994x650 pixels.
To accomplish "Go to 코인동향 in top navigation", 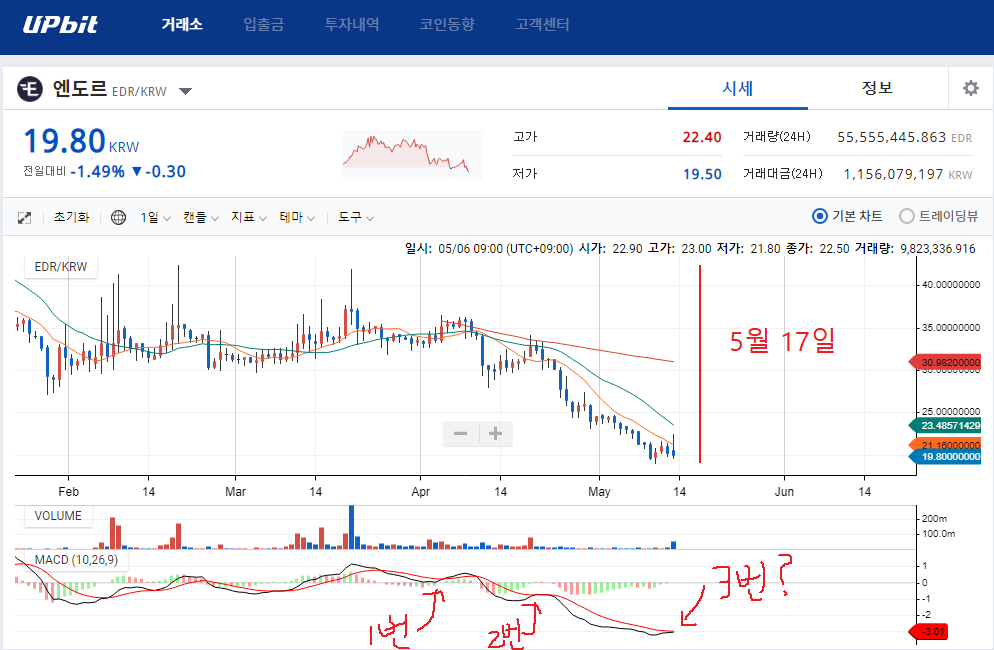I will (x=447, y=25).
